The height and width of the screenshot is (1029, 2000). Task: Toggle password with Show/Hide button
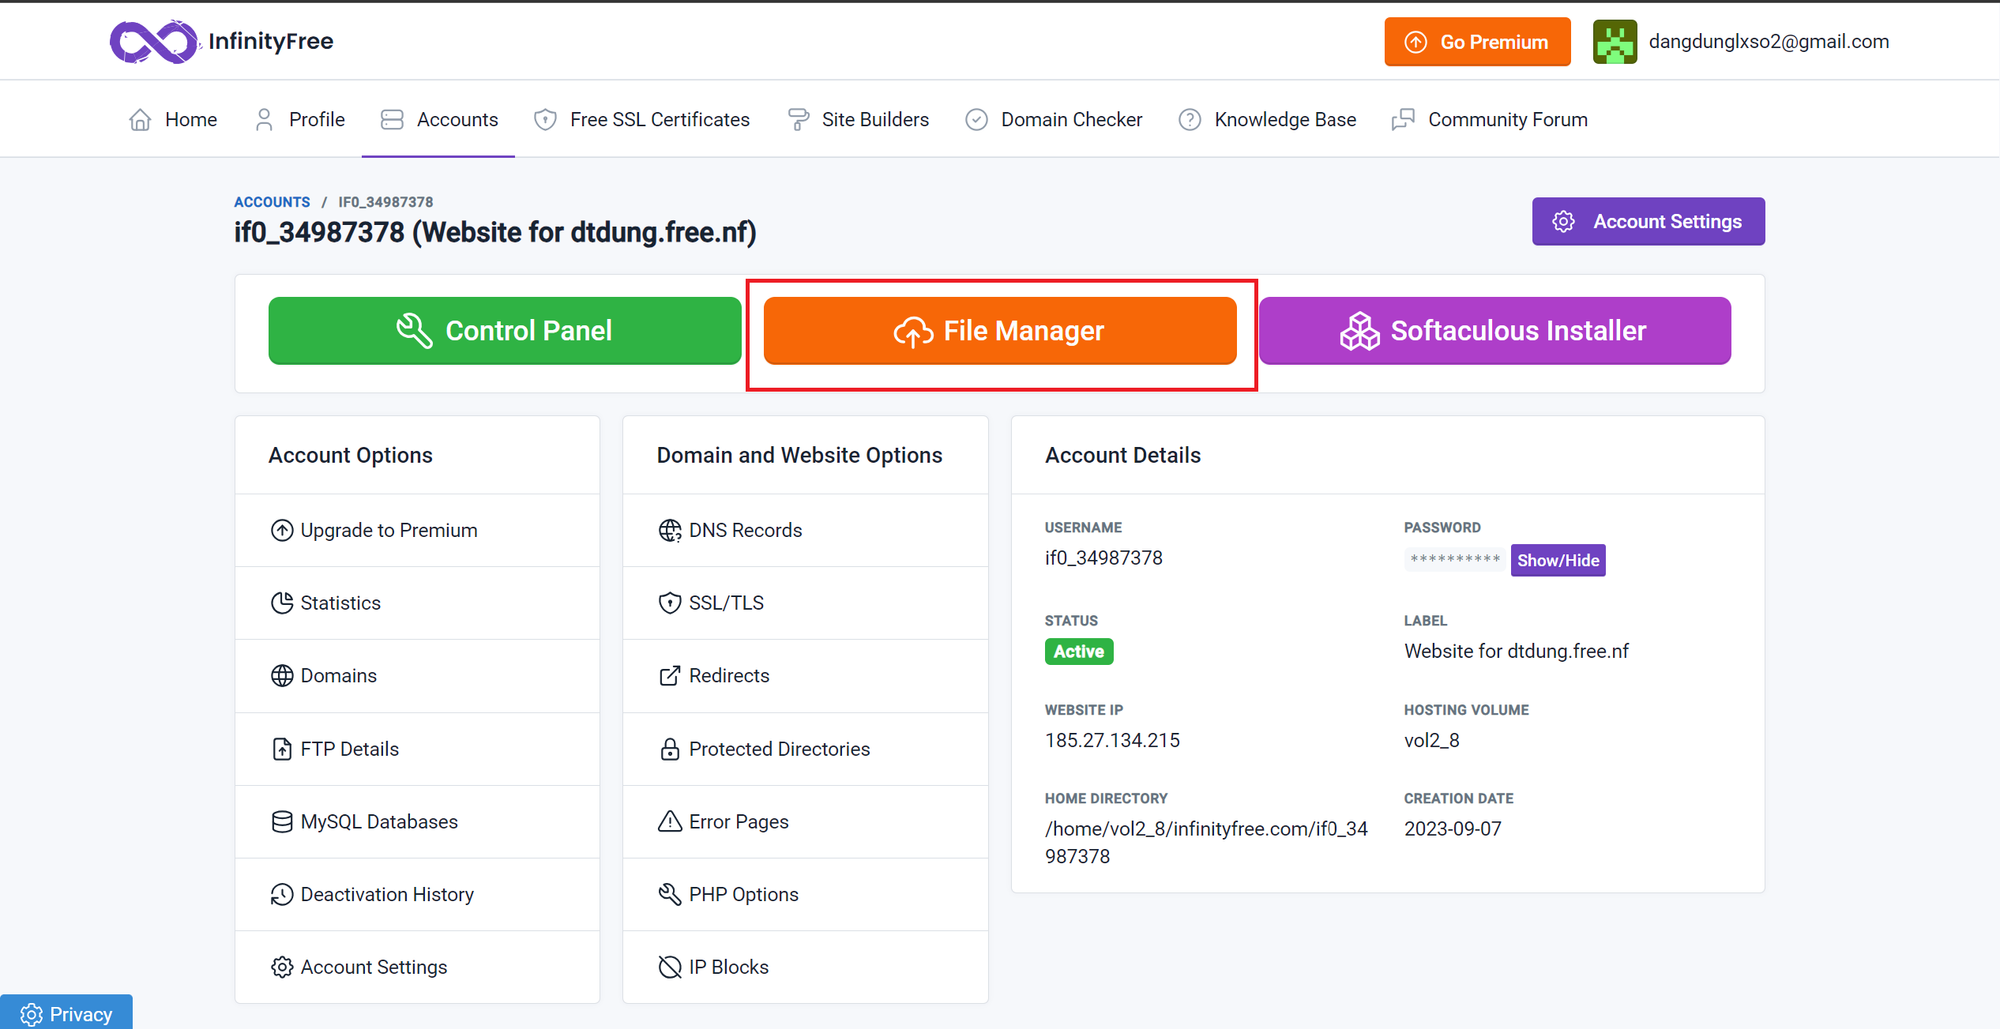pos(1558,560)
